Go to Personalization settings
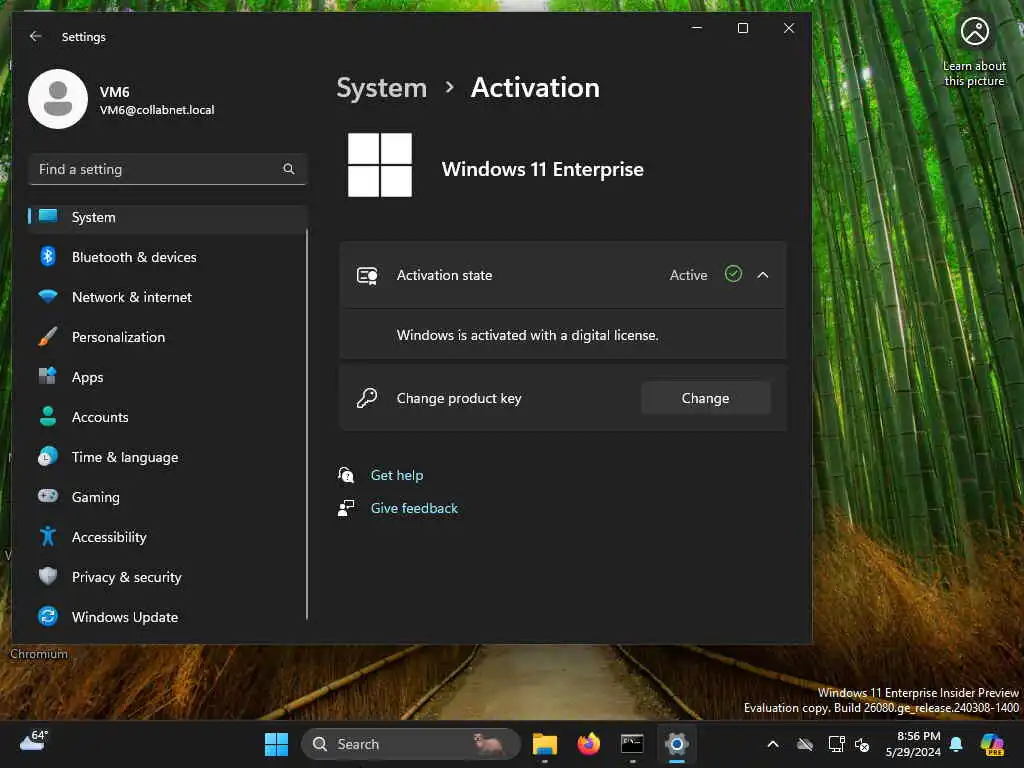 pyautogui.click(x=167, y=337)
